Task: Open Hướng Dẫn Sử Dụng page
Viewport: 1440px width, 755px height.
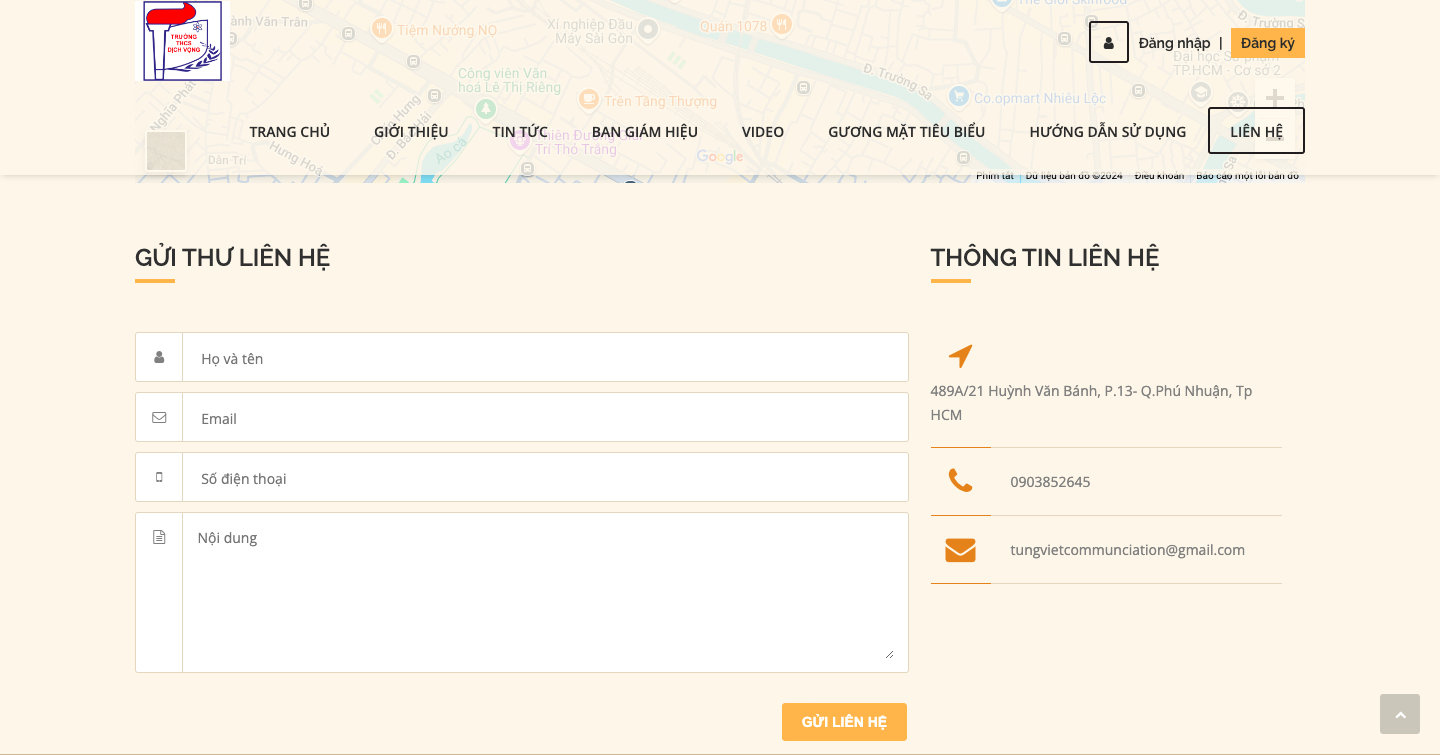Action: tap(1107, 132)
